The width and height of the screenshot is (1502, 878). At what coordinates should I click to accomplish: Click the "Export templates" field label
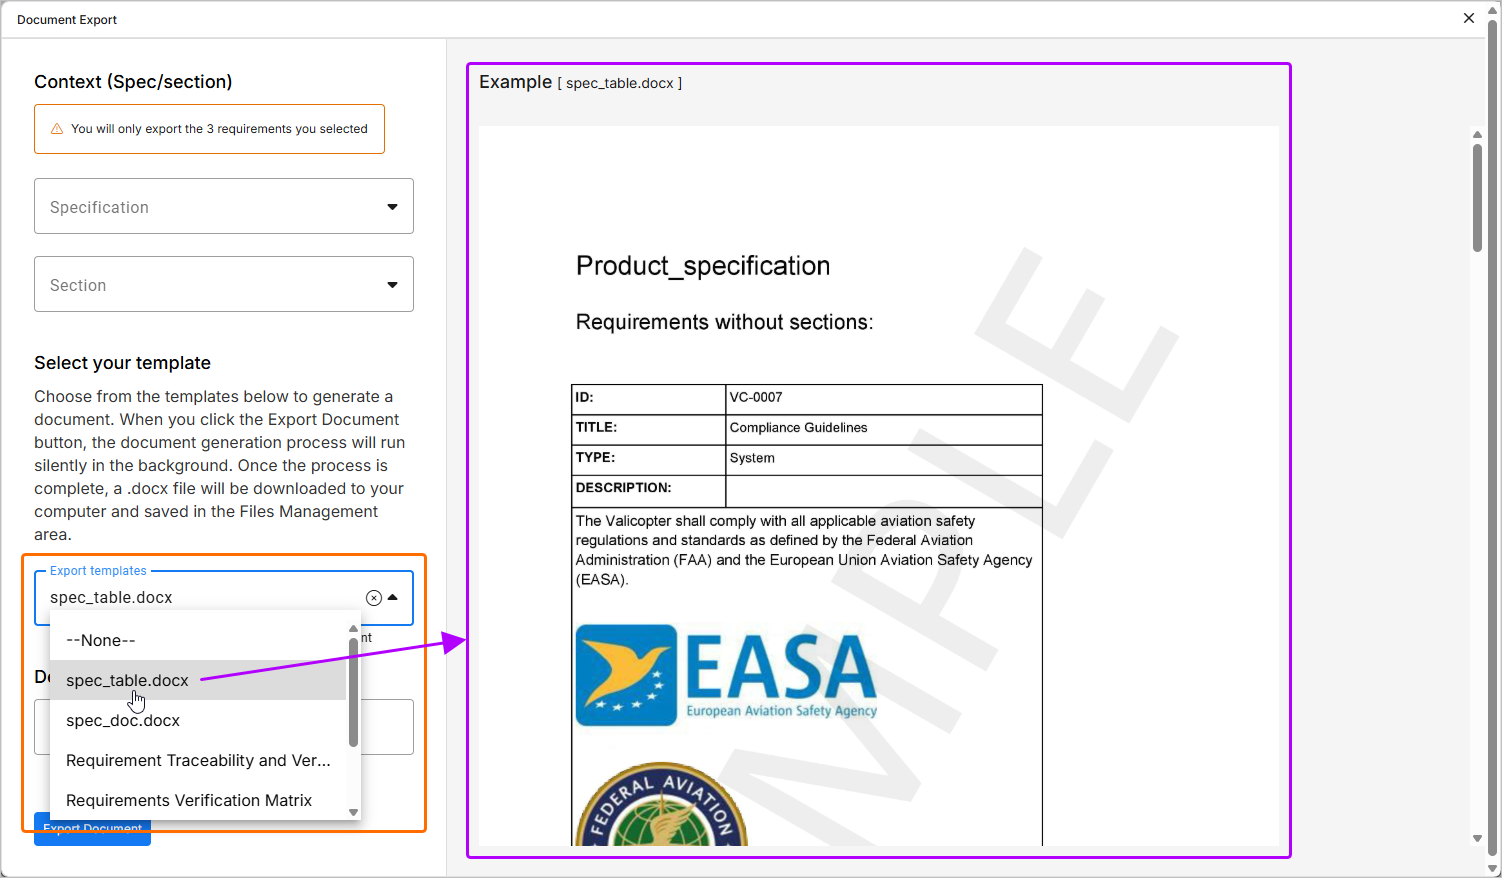(x=98, y=571)
